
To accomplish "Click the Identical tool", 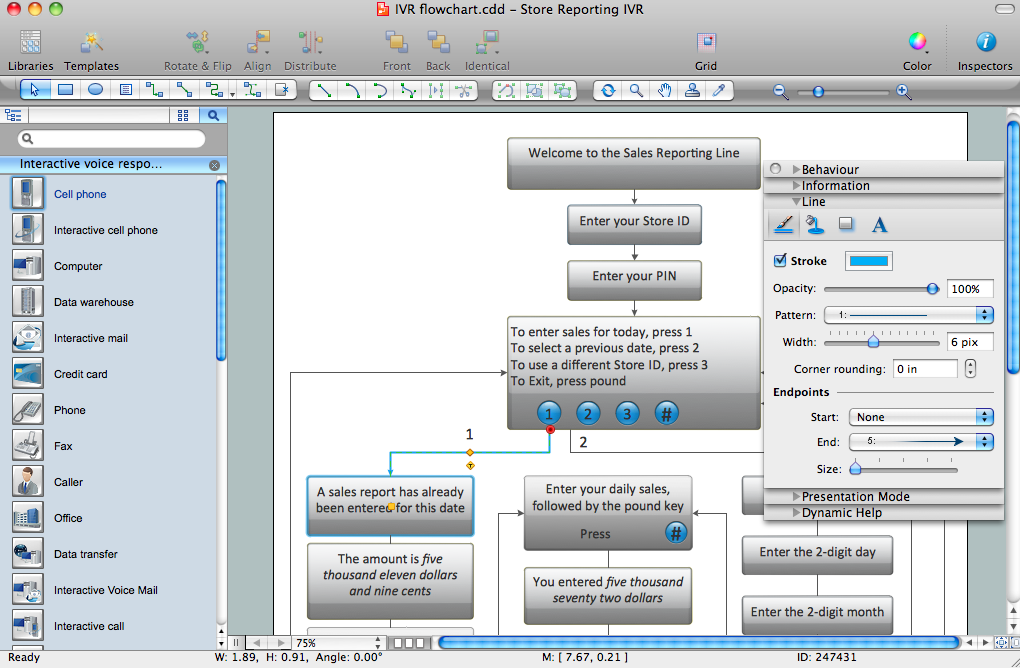I will pos(487,51).
